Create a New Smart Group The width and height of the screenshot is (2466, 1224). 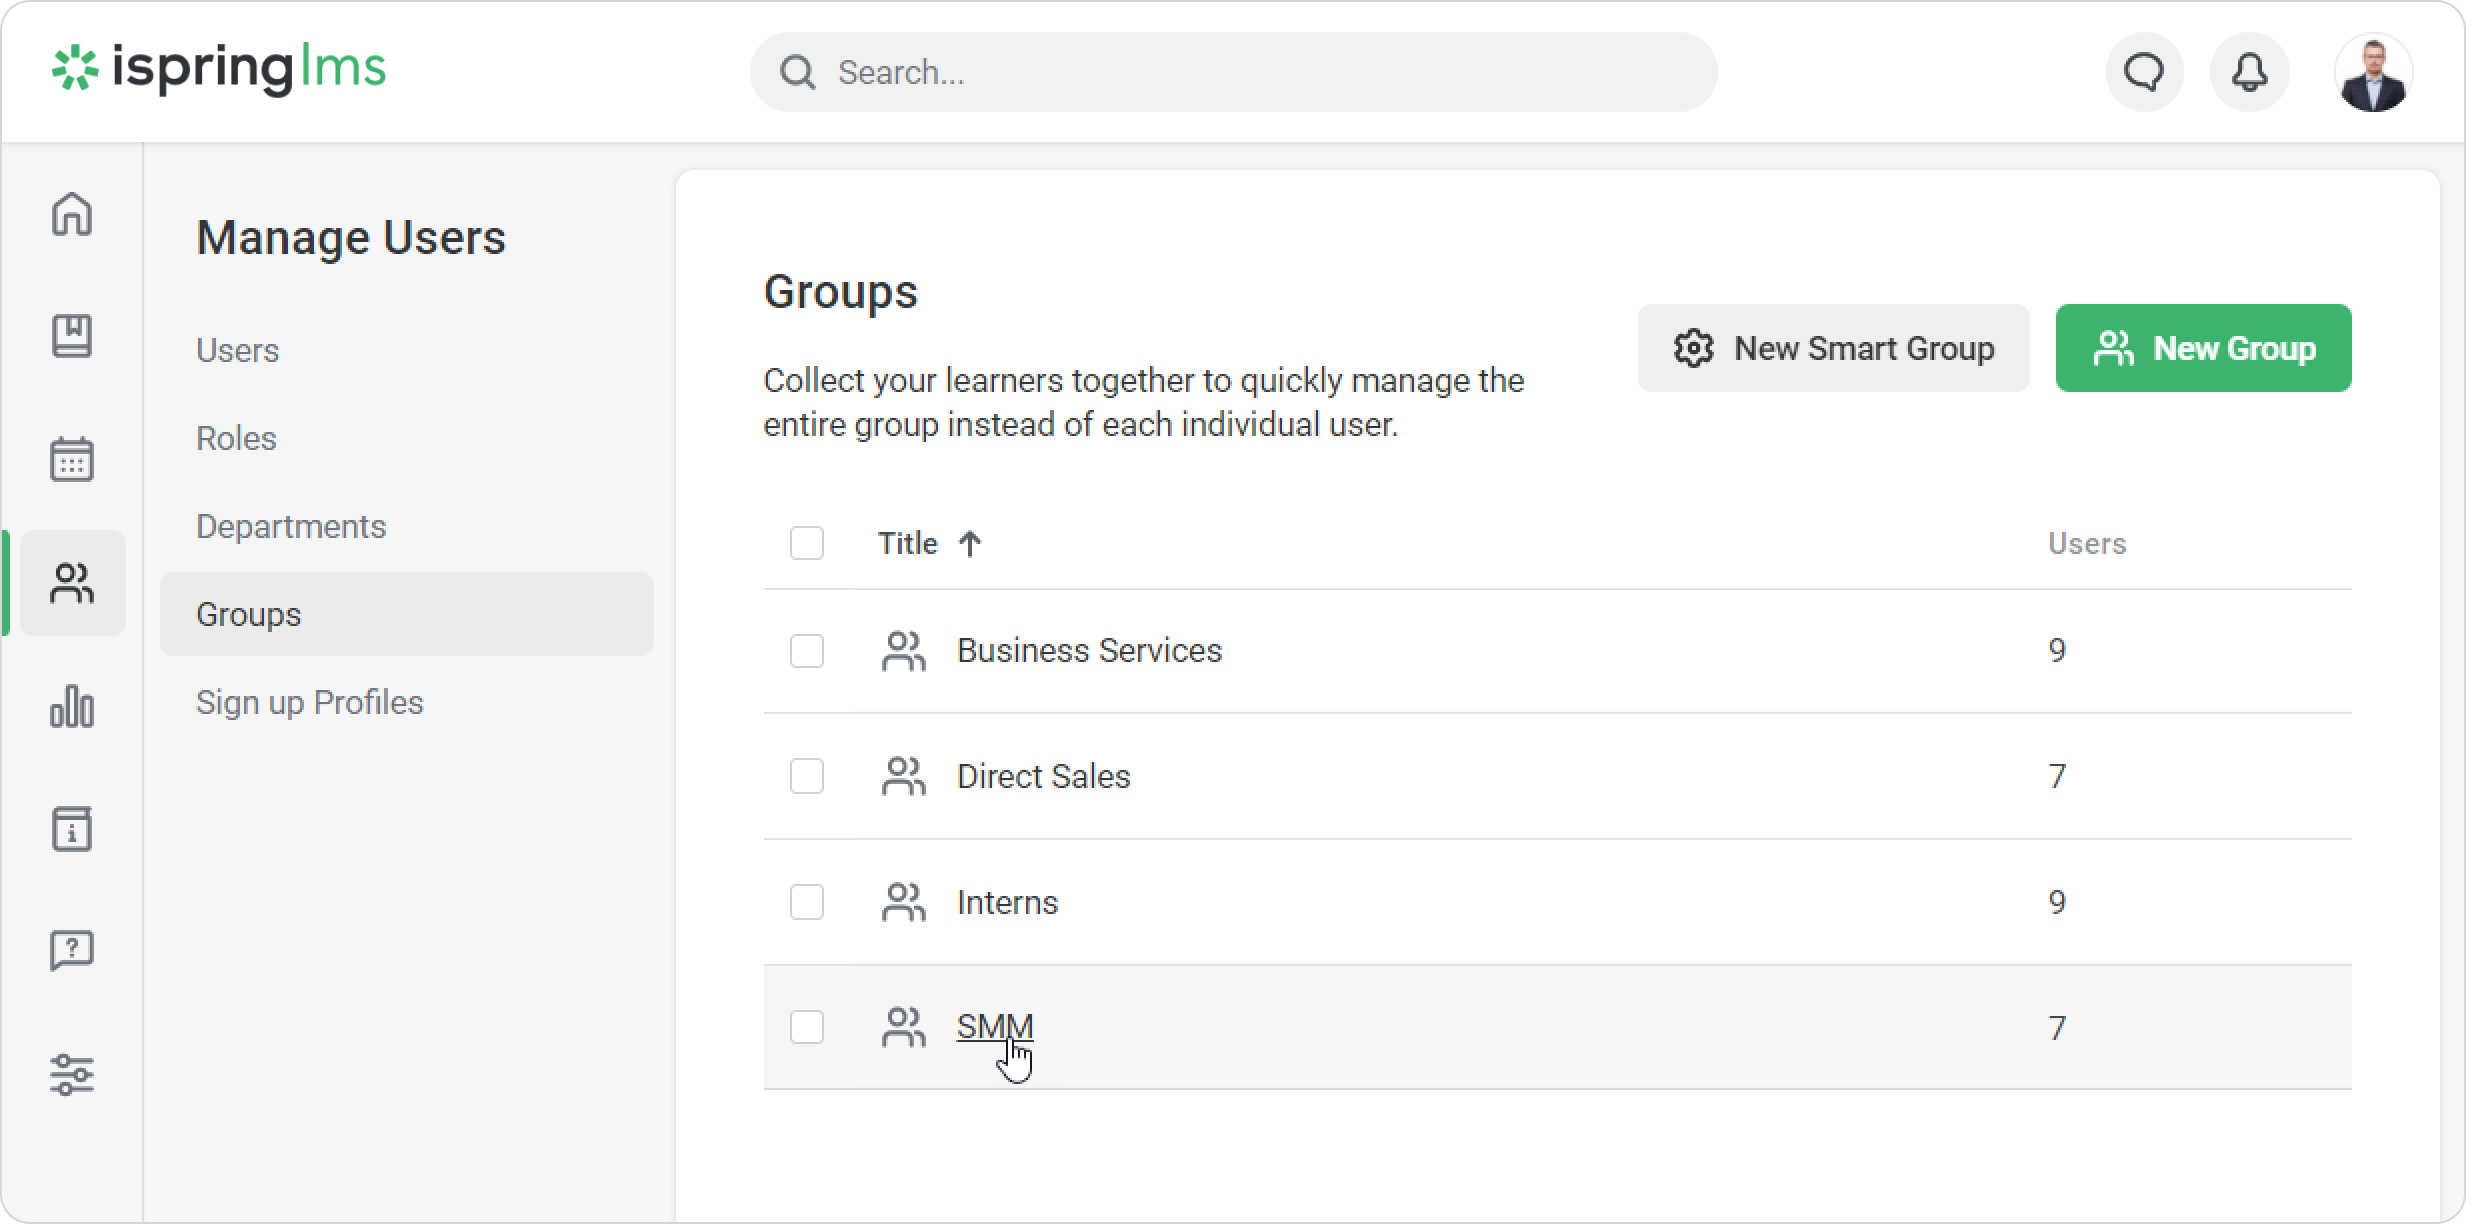pos(1833,348)
